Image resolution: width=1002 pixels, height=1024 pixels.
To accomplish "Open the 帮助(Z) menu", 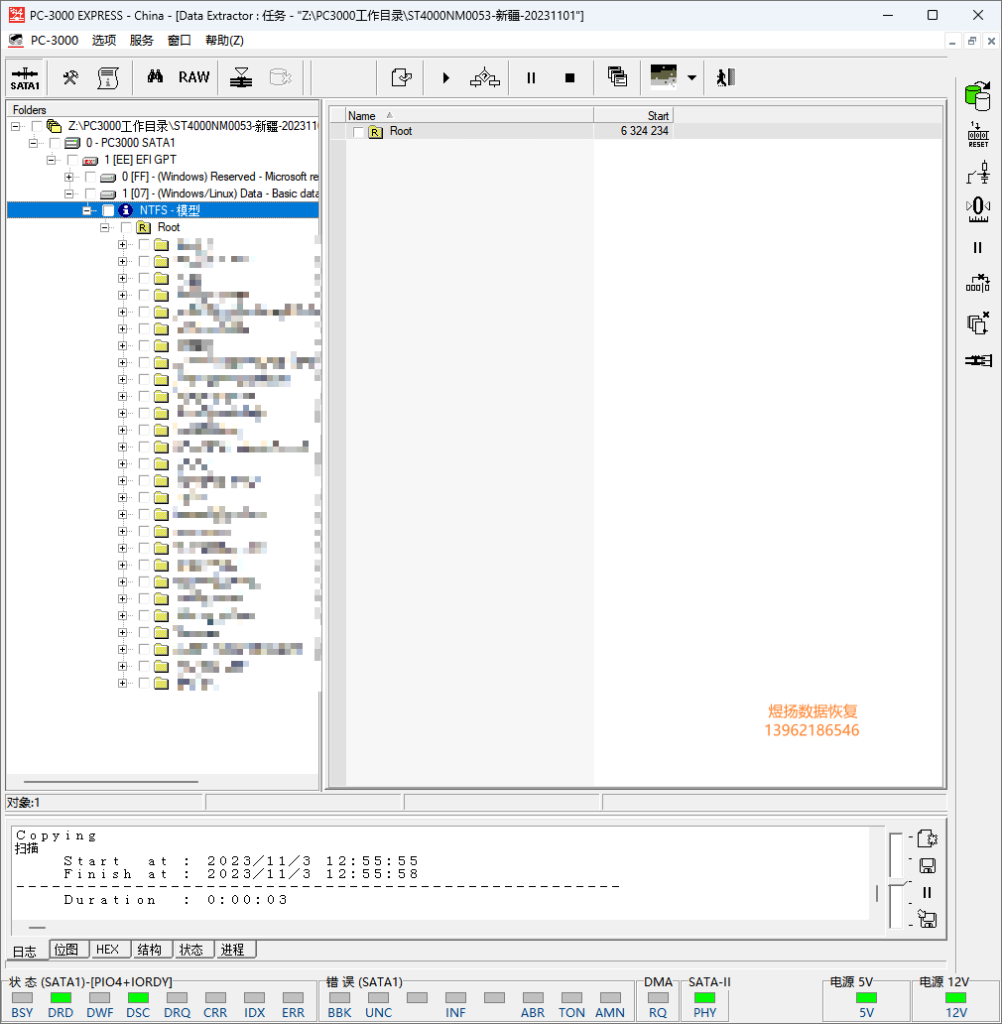I will 224,40.
